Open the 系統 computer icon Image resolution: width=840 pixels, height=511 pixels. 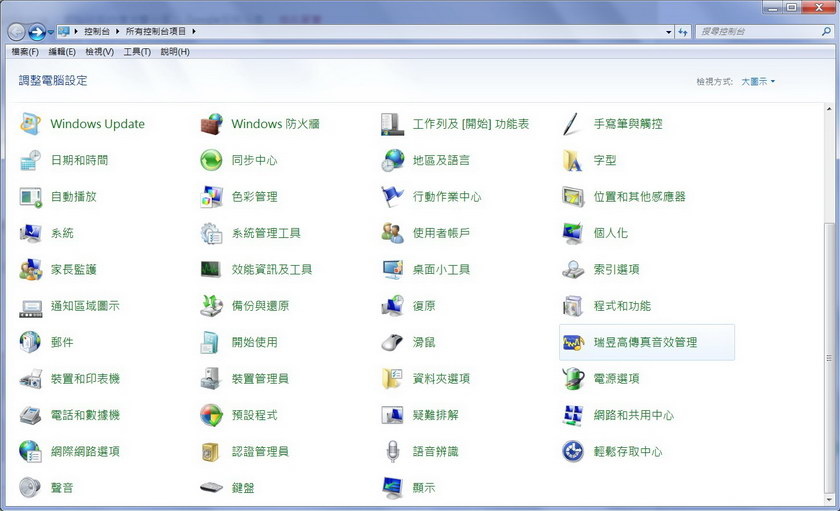coord(30,233)
